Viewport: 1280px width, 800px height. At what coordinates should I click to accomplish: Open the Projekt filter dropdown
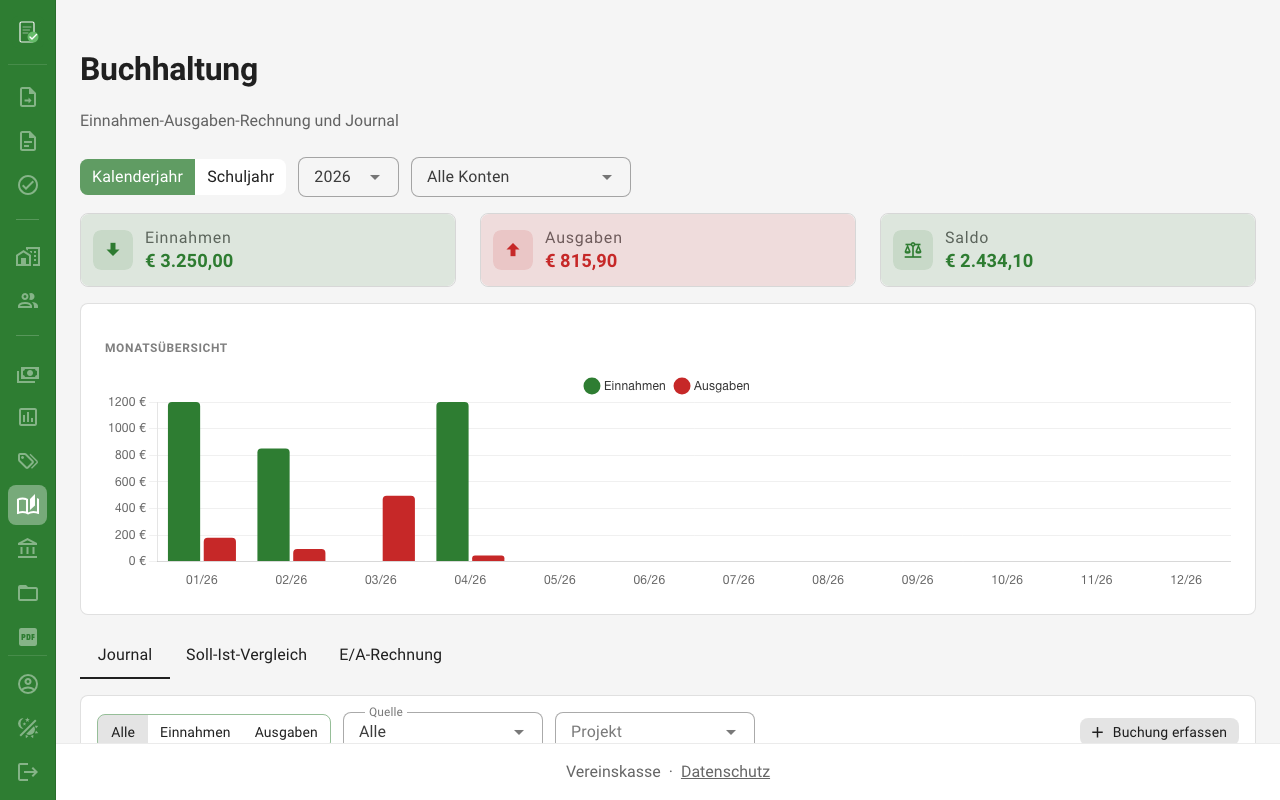[654, 732]
